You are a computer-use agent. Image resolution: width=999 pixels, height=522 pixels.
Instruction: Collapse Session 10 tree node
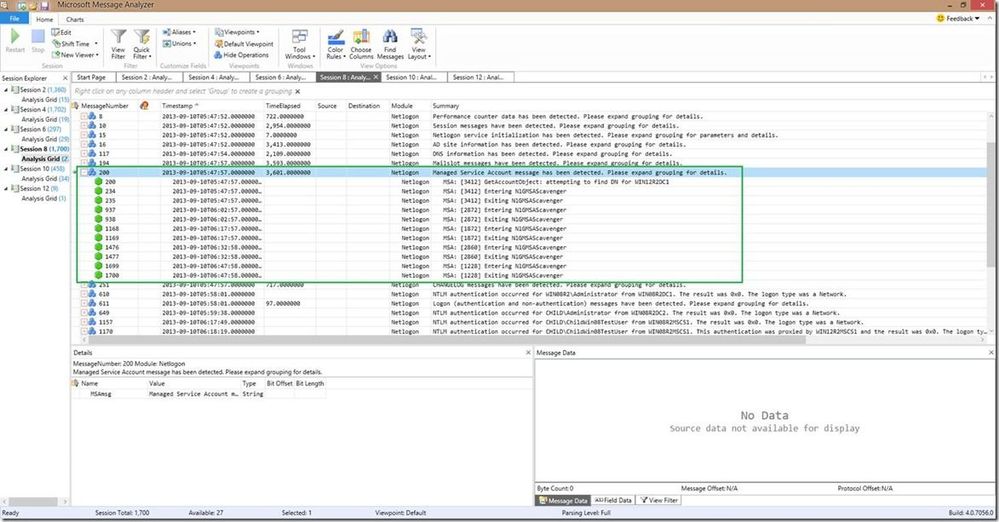[6, 169]
